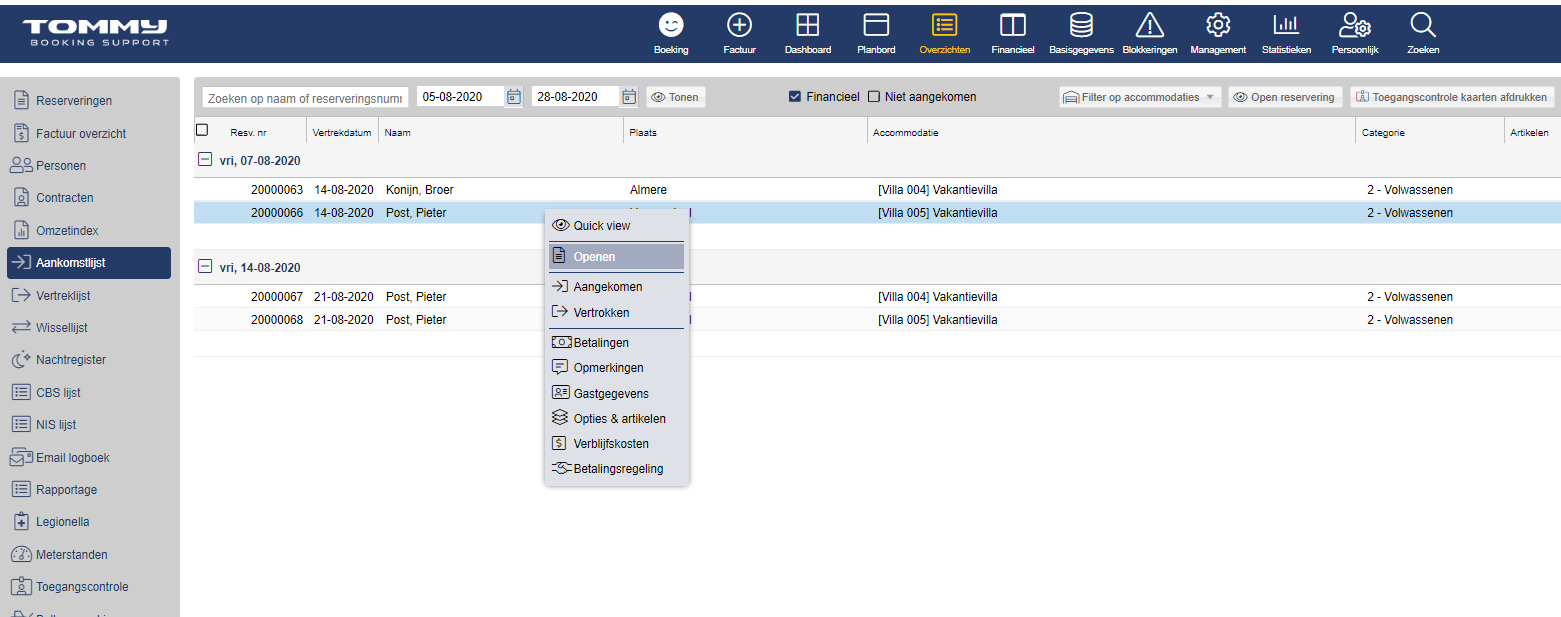The height and width of the screenshot is (617, 1561).
Task: Open calendar picker for start date 05-08-2020
Action: coord(514,97)
